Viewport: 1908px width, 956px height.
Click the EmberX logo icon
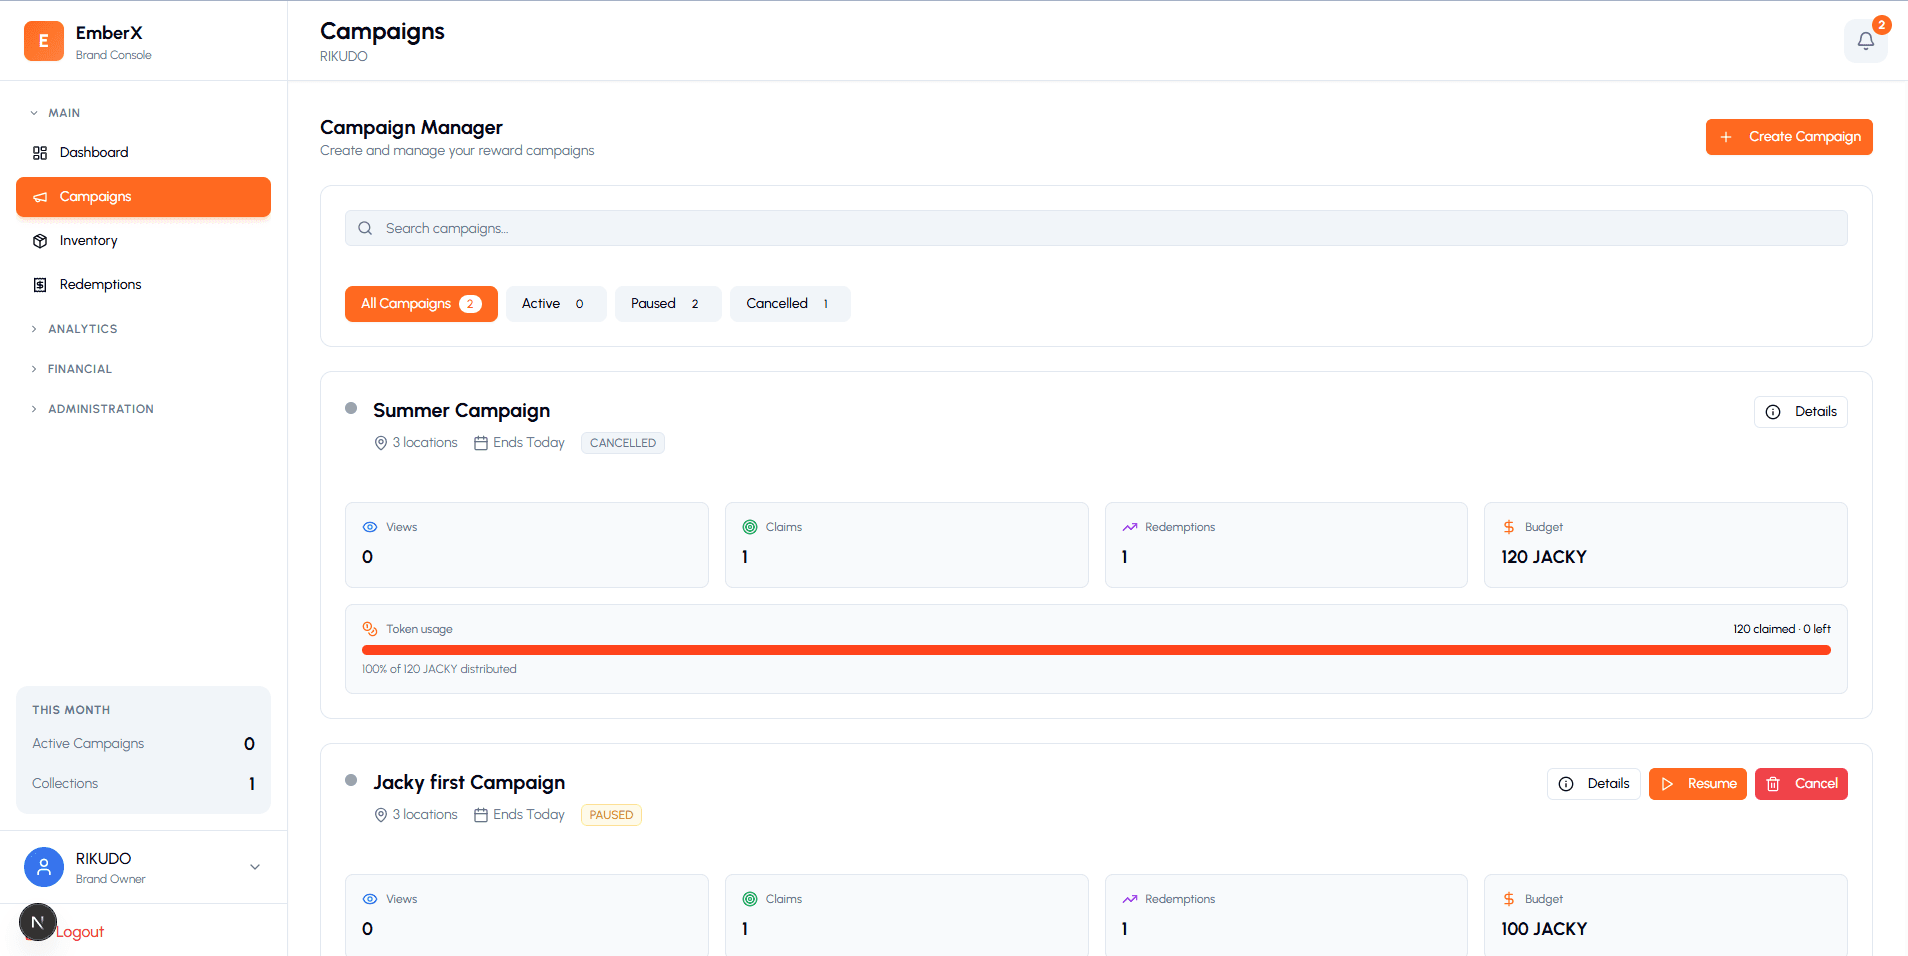(44, 41)
